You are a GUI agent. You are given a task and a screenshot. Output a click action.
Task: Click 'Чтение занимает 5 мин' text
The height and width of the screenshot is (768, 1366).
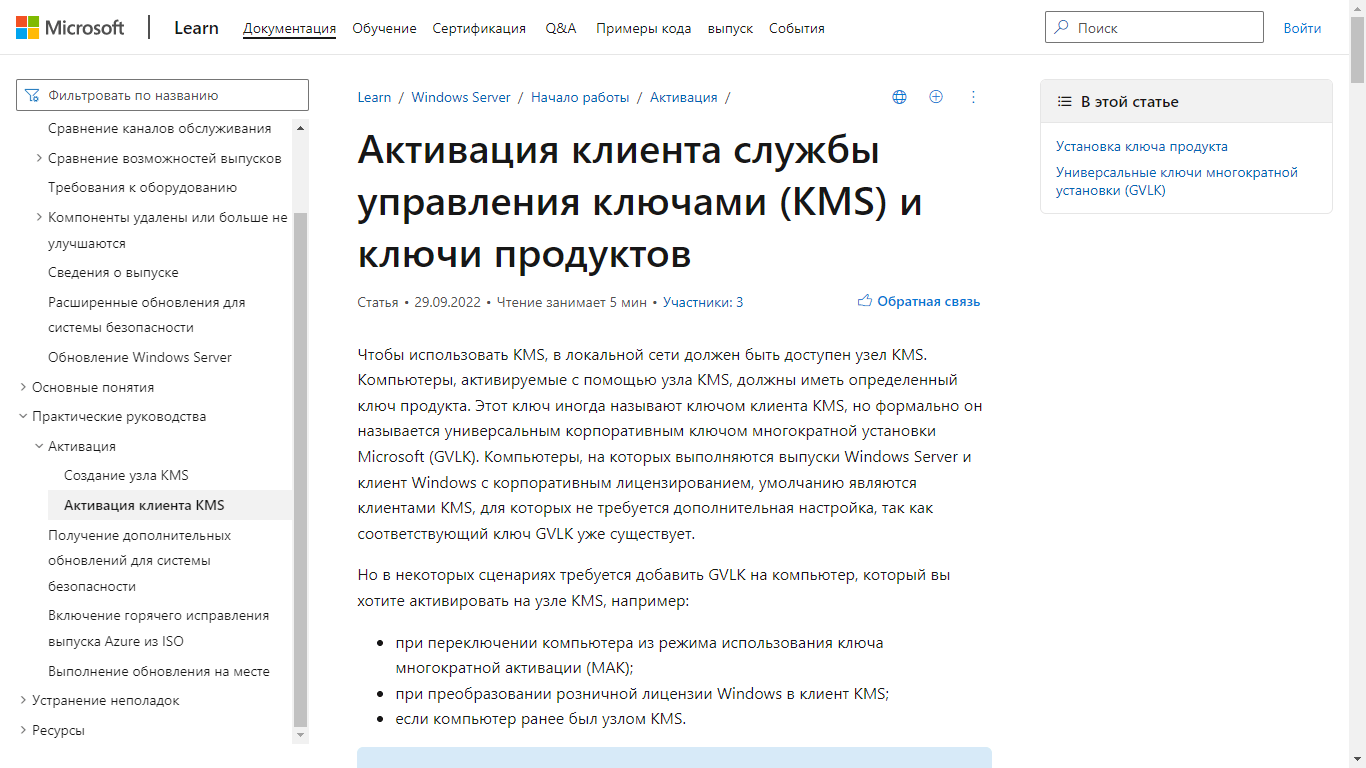(x=572, y=302)
